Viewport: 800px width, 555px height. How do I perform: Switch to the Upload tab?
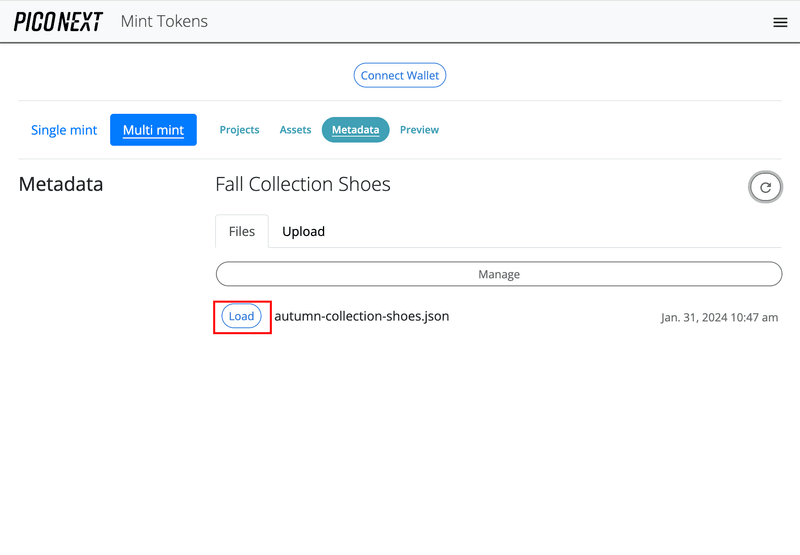click(x=303, y=231)
